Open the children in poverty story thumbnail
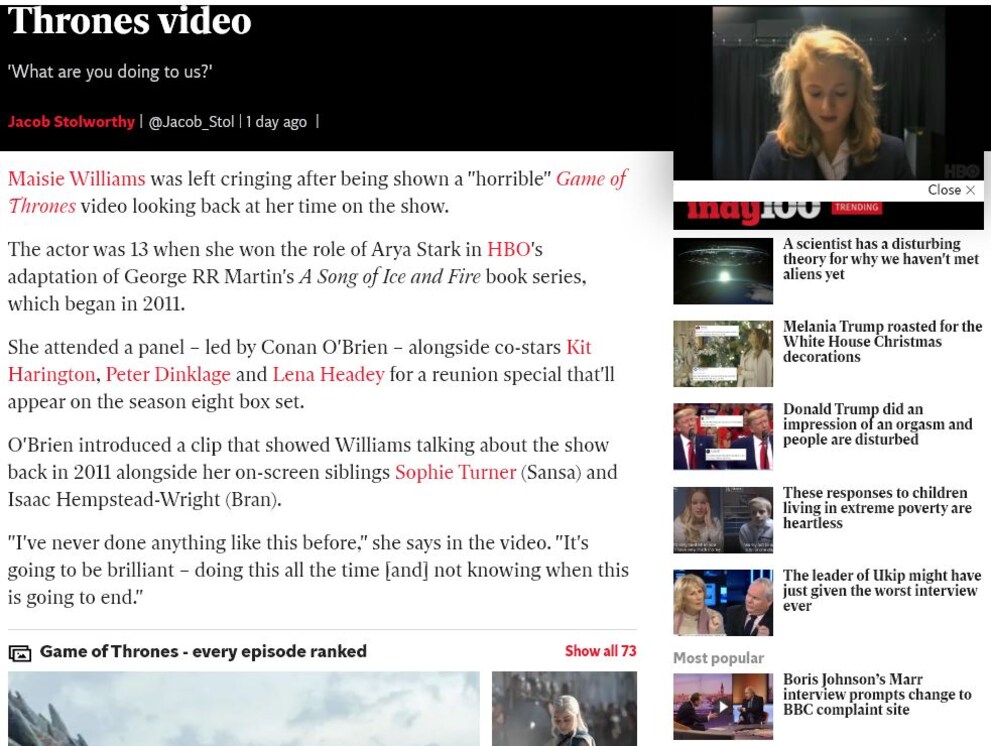991x746 pixels. (x=723, y=520)
